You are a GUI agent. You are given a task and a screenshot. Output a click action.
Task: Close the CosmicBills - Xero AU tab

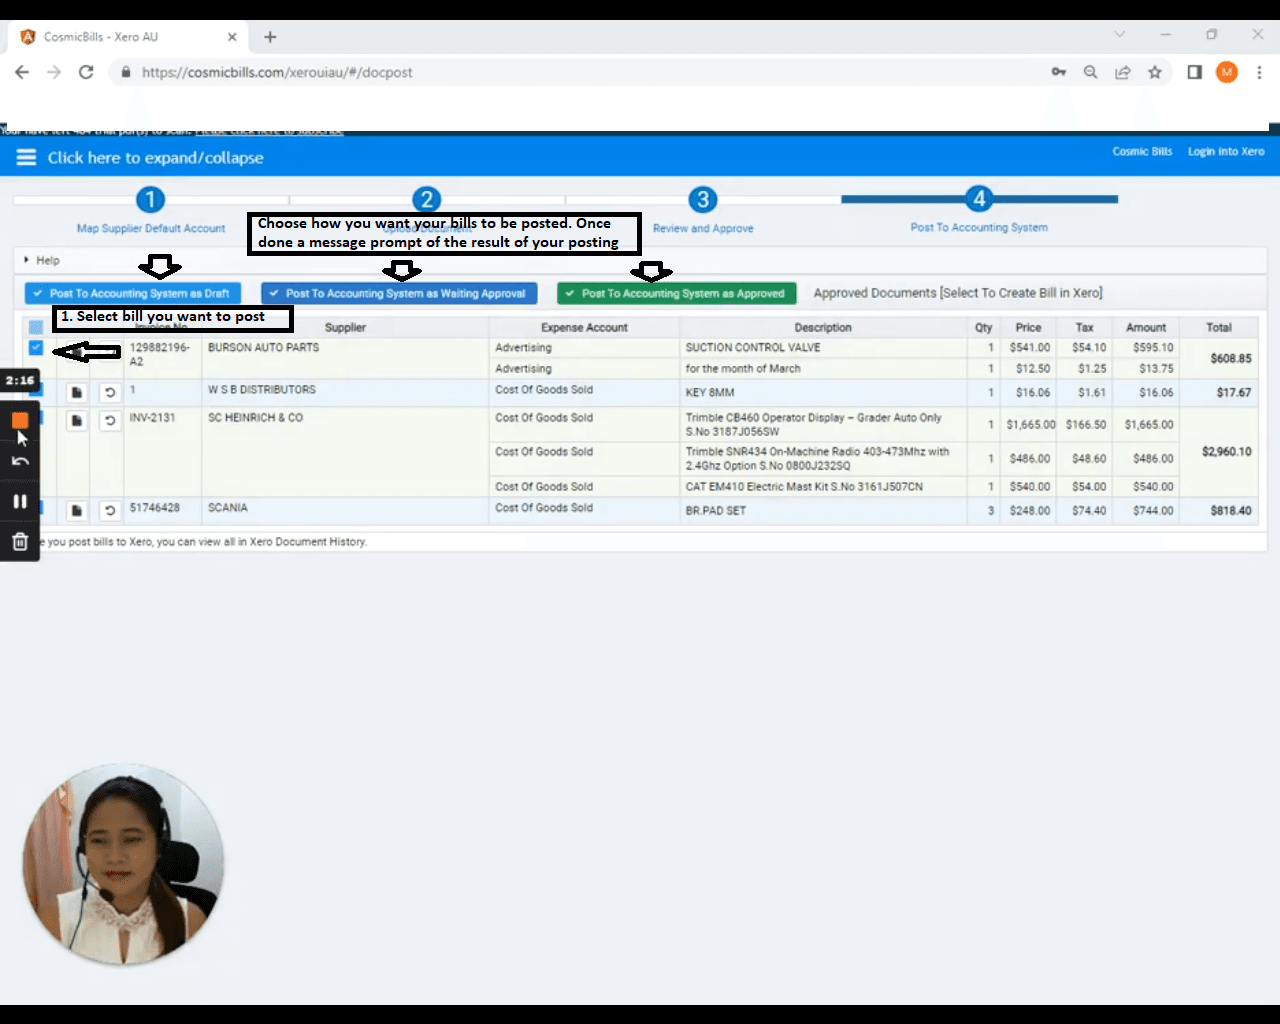232,37
